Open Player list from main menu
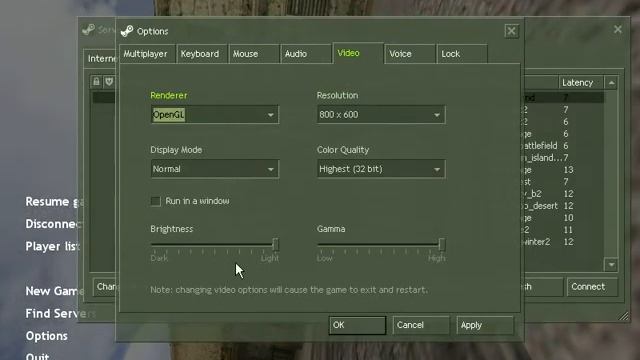Viewport: 640px width, 360px height. (x=53, y=247)
